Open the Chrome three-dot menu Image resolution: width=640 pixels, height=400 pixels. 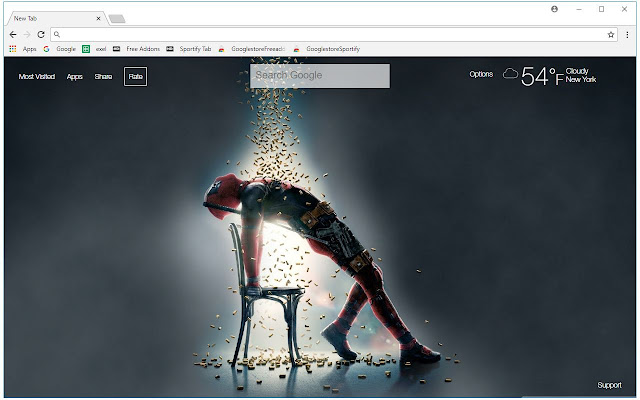point(627,35)
